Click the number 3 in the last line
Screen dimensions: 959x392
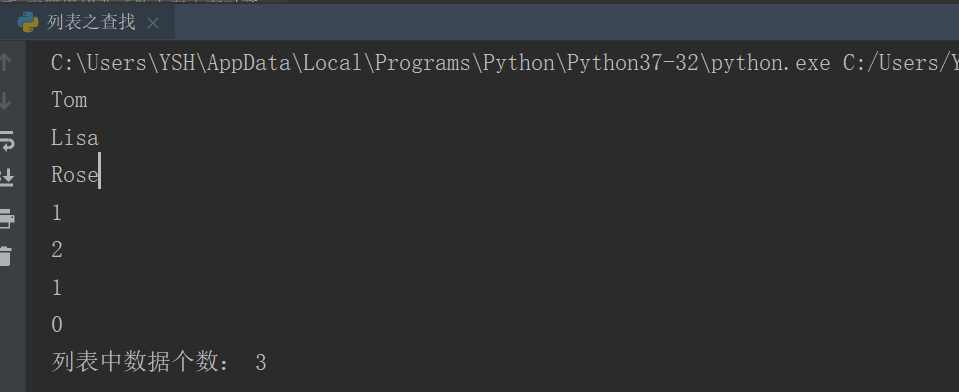pyautogui.click(x=261, y=363)
